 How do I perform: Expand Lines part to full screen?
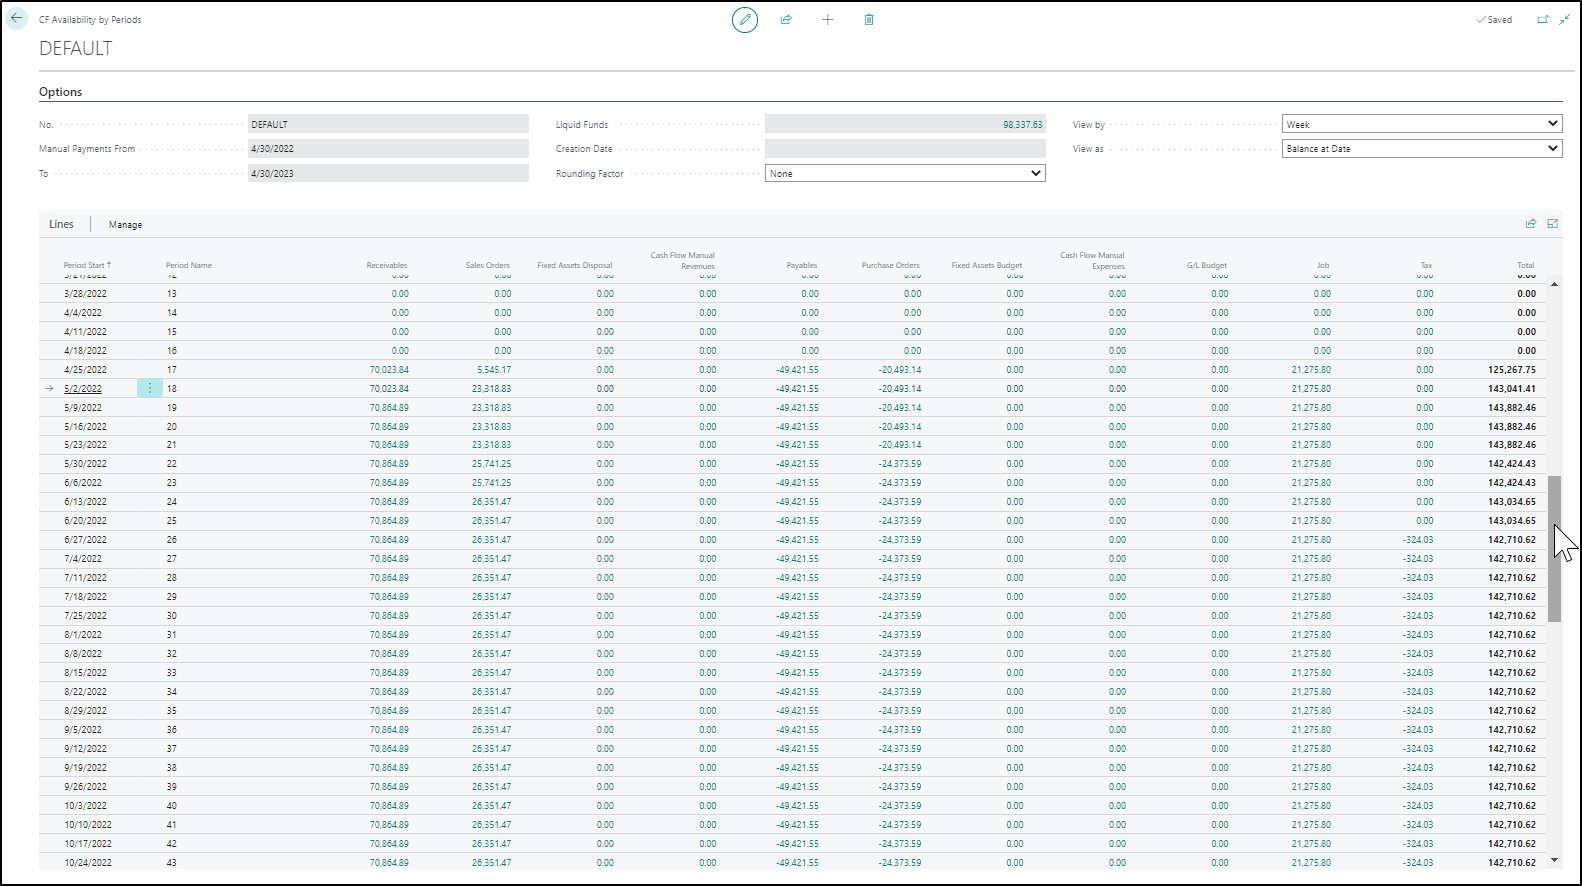(1553, 224)
